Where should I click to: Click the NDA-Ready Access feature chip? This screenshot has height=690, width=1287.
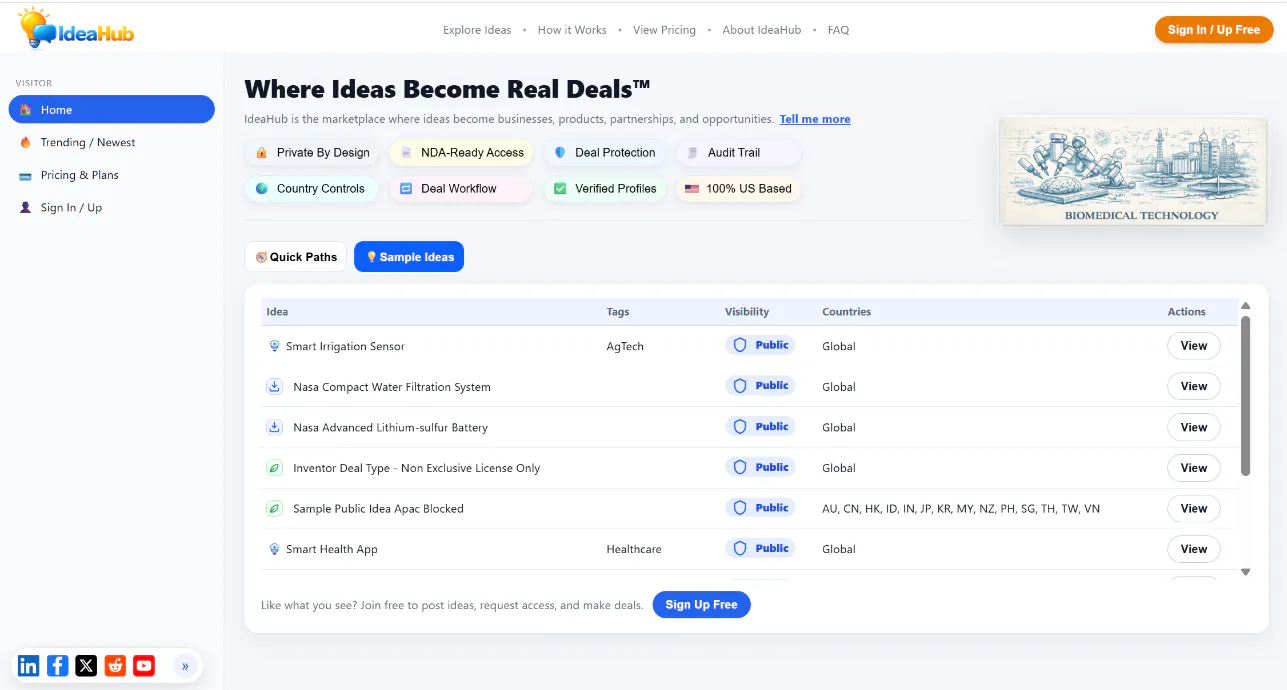[x=462, y=153]
